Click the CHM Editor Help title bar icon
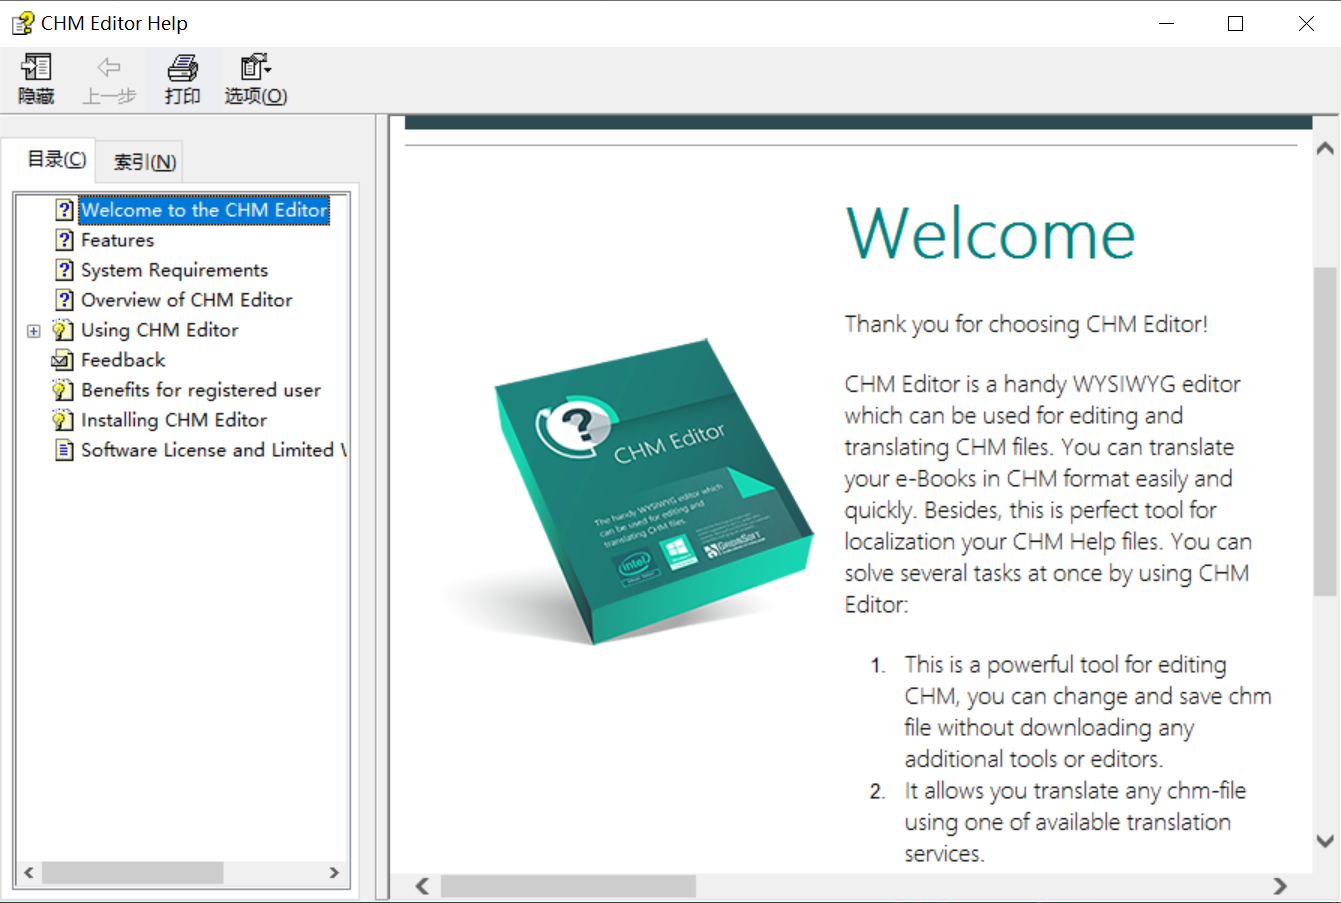 (x=22, y=23)
